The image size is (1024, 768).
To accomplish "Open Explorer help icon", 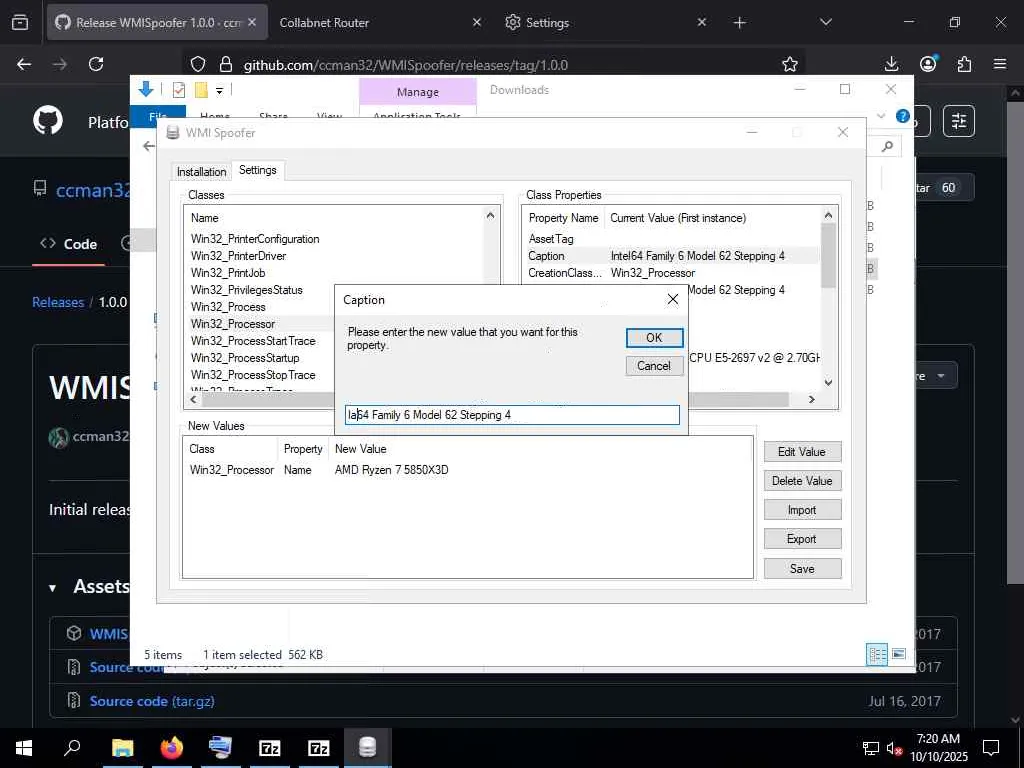I will point(903,116).
